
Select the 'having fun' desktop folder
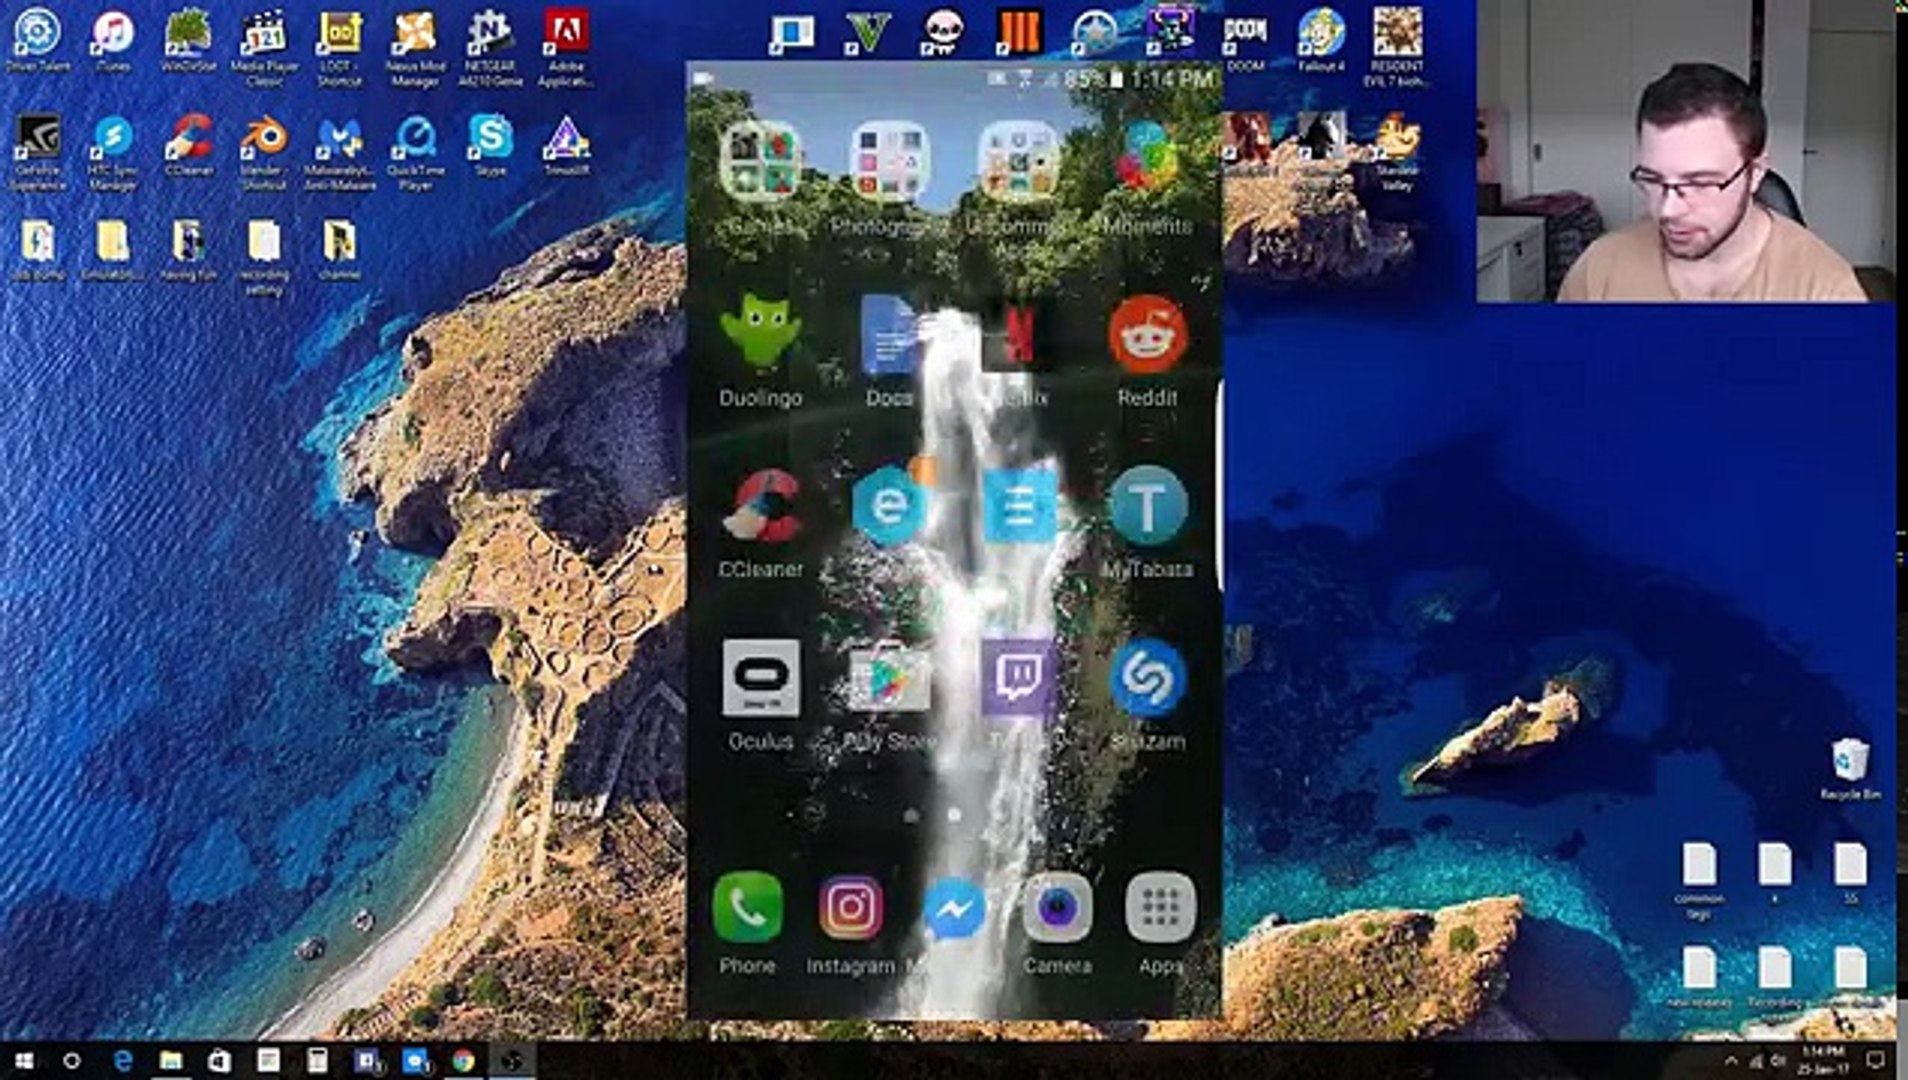189,250
